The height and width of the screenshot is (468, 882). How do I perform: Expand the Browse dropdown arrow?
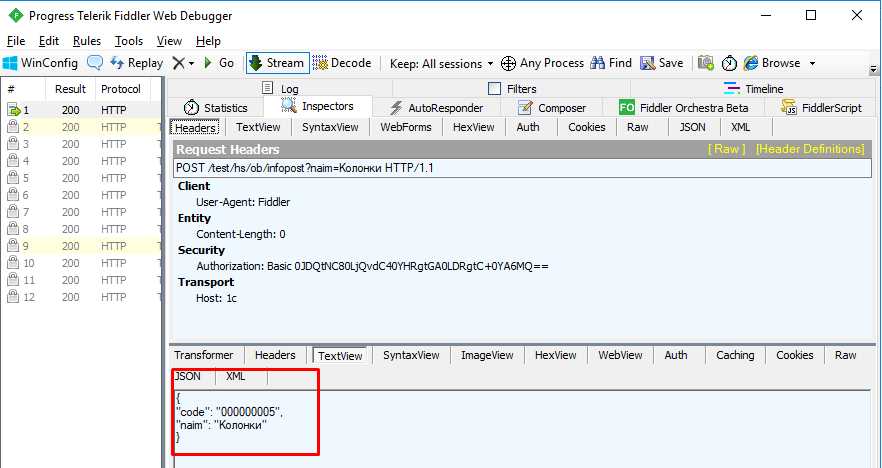[812, 64]
